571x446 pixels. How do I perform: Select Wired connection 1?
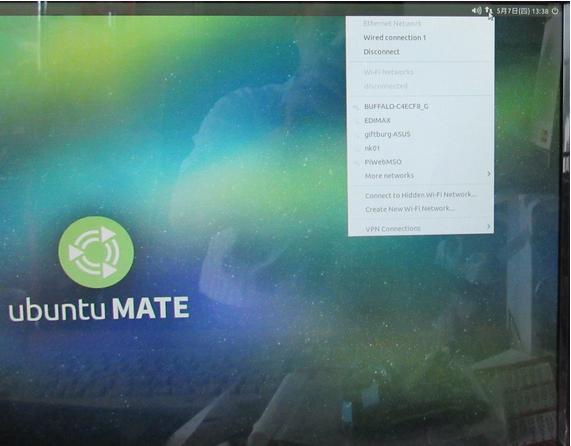click(421, 38)
